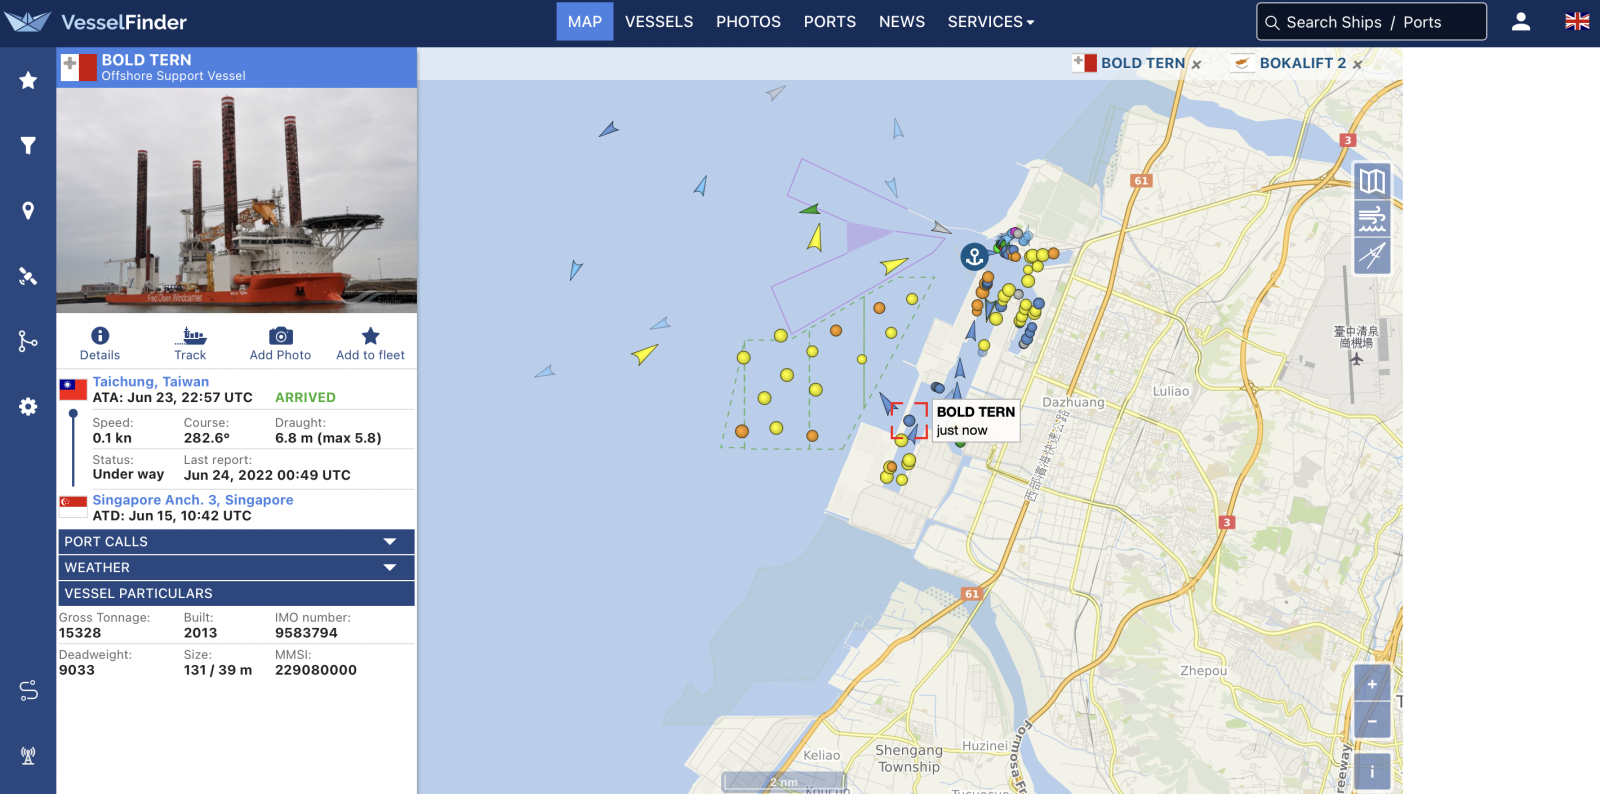Click the VesselFinder logo

tap(96, 22)
